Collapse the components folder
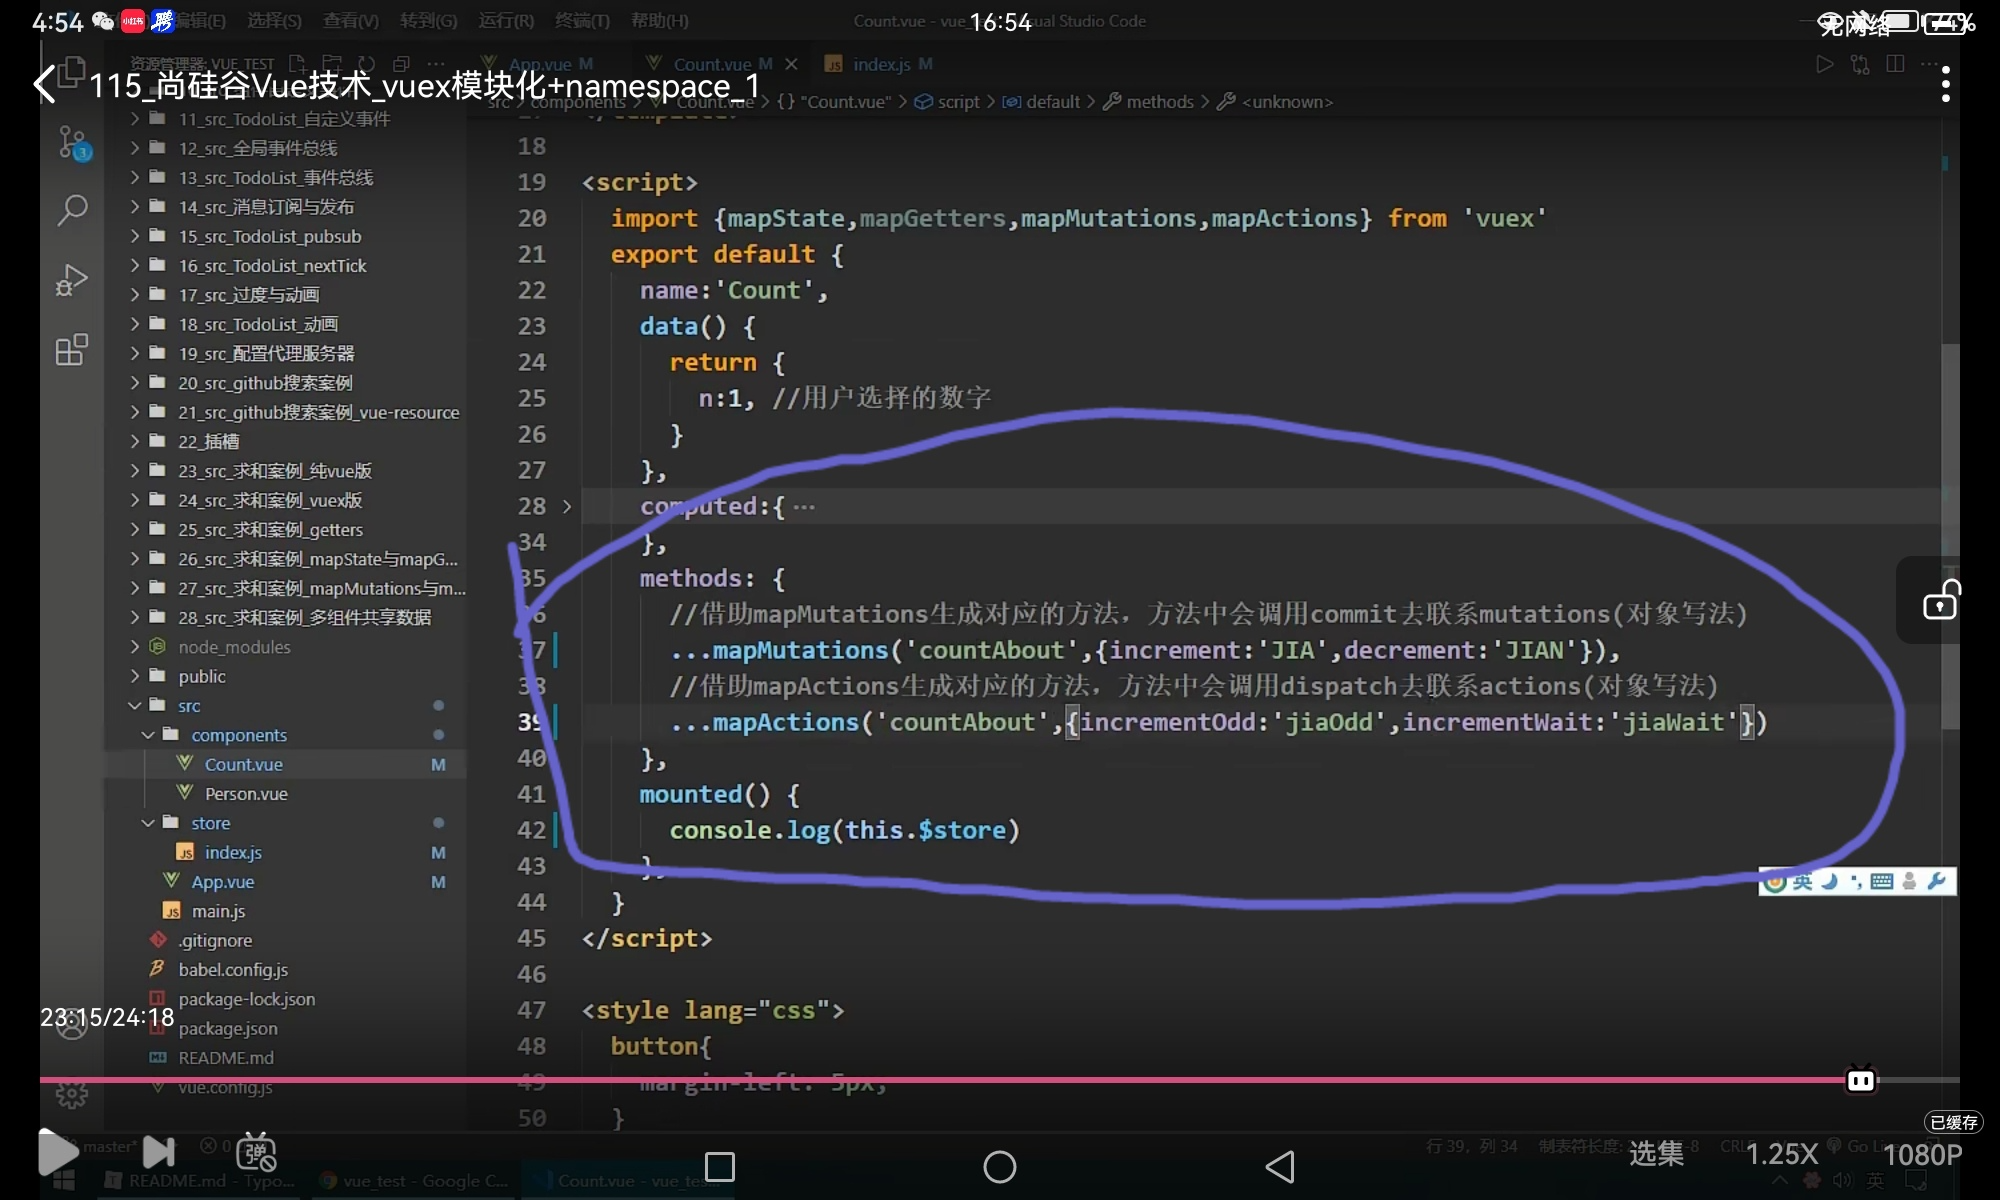Screen dimensions: 2000x1200 [x=238, y=735]
